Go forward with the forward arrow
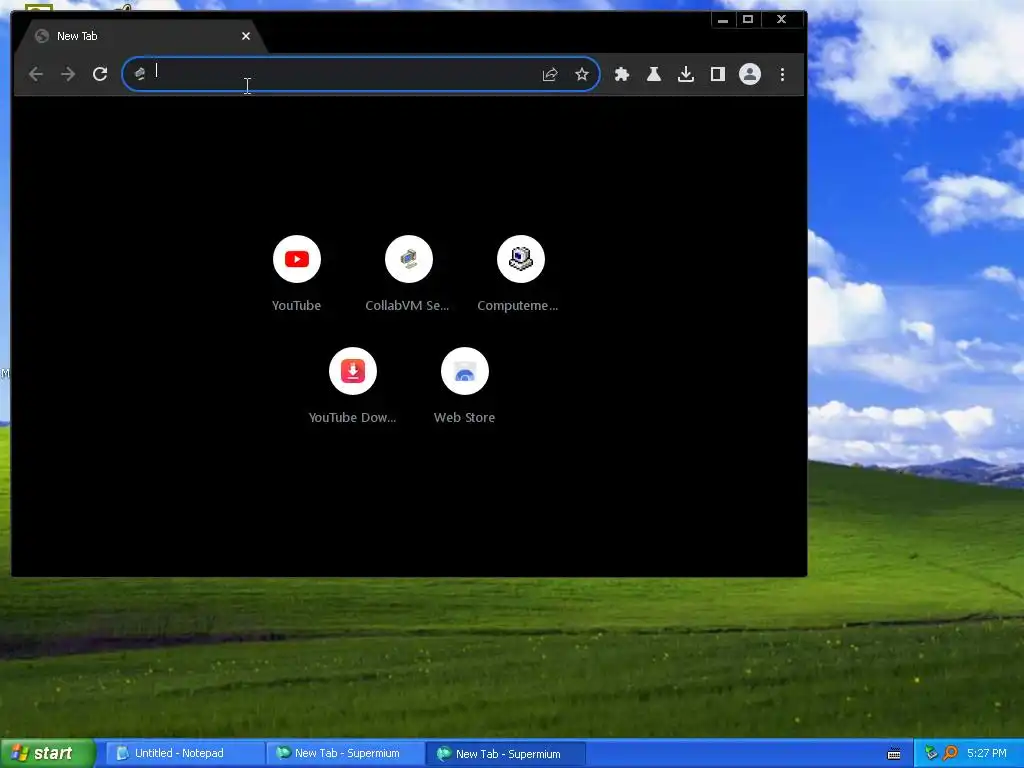The width and height of the screenshot is (1024, 768). pyautogui.click(x=68, y=74)
